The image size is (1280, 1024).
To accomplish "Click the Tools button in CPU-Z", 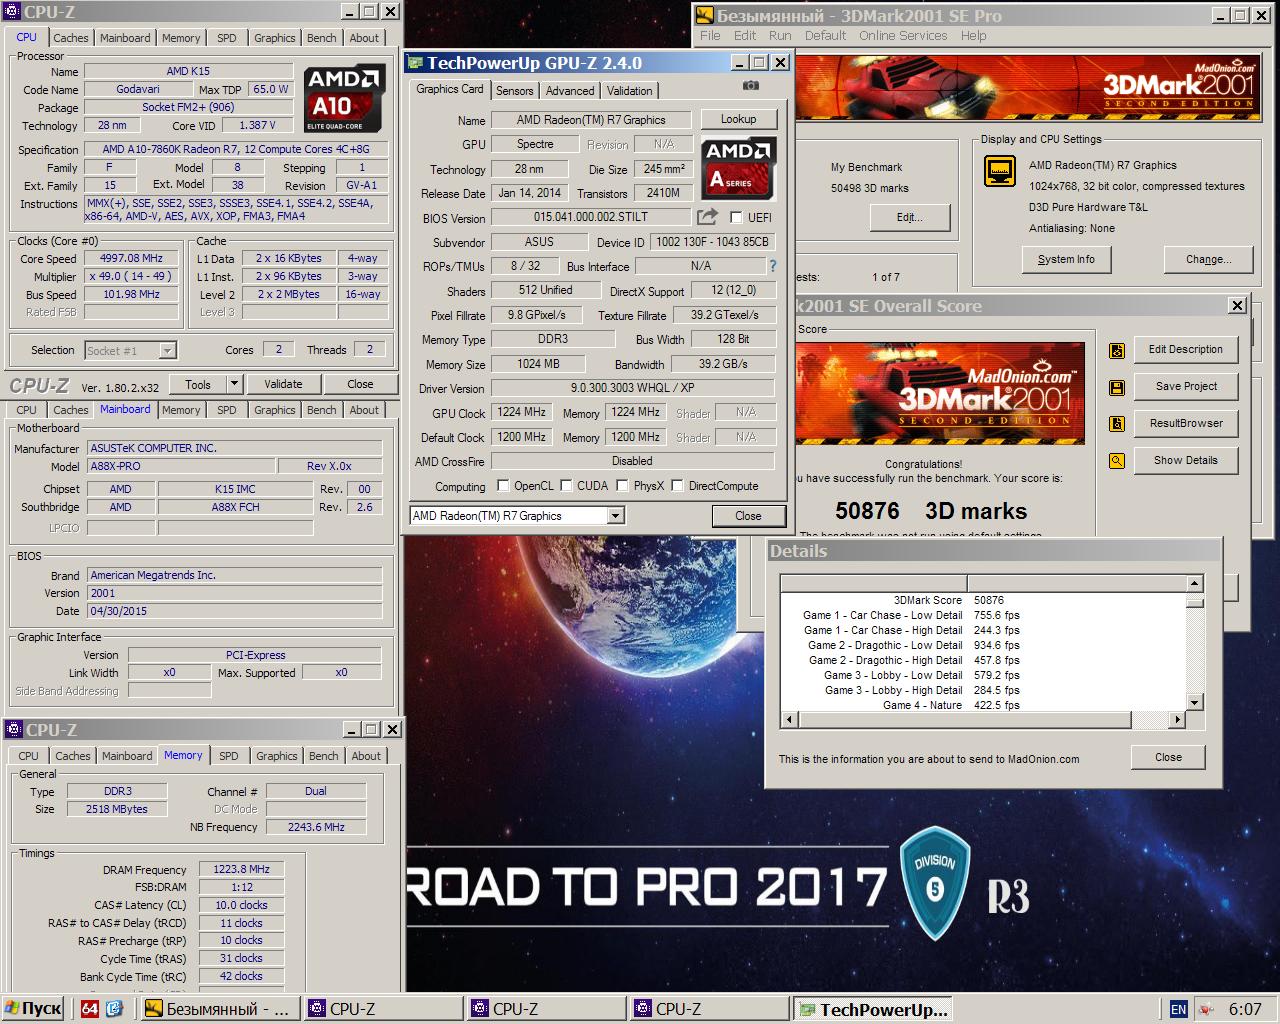I will tap(198, 384).
